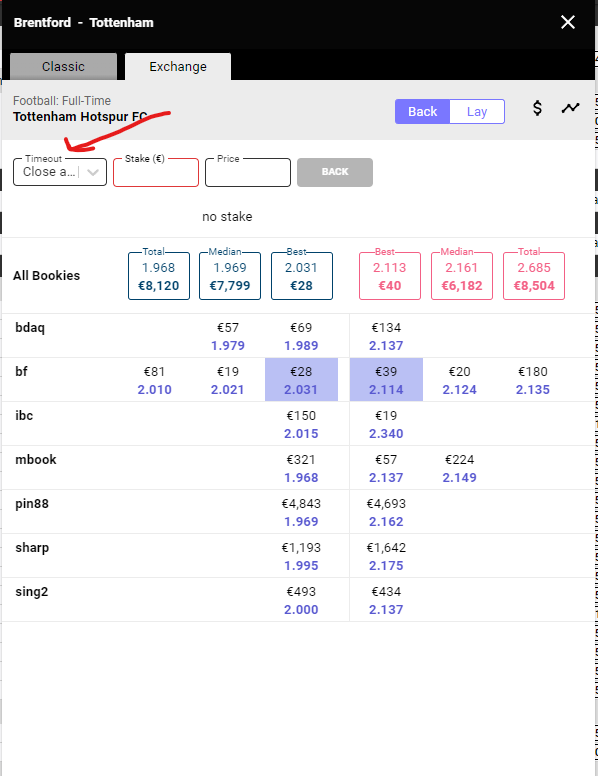
Task: Open the Timeout dropdown
Action: 60,172
